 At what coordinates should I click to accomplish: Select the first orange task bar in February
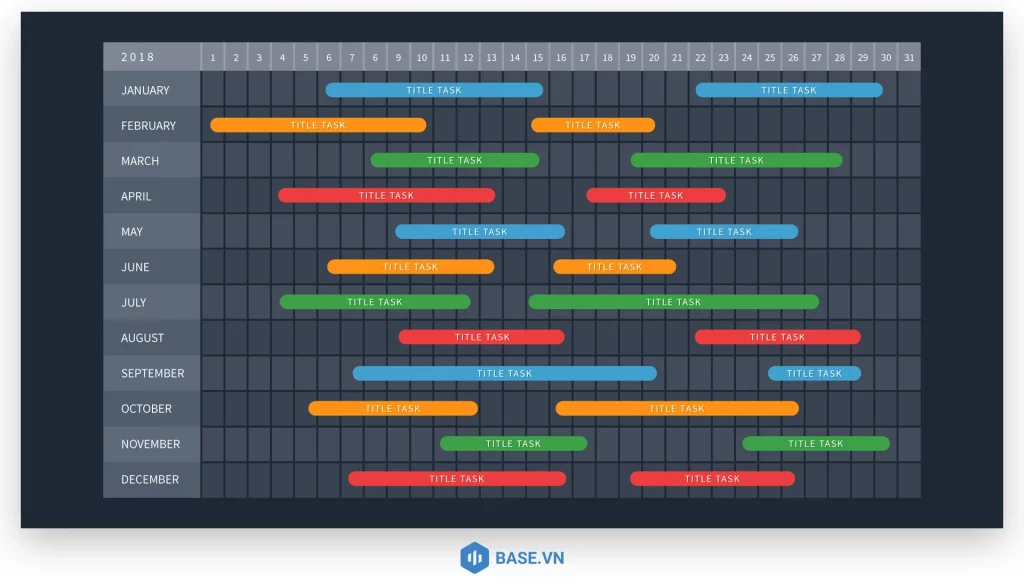pos(318,125)
